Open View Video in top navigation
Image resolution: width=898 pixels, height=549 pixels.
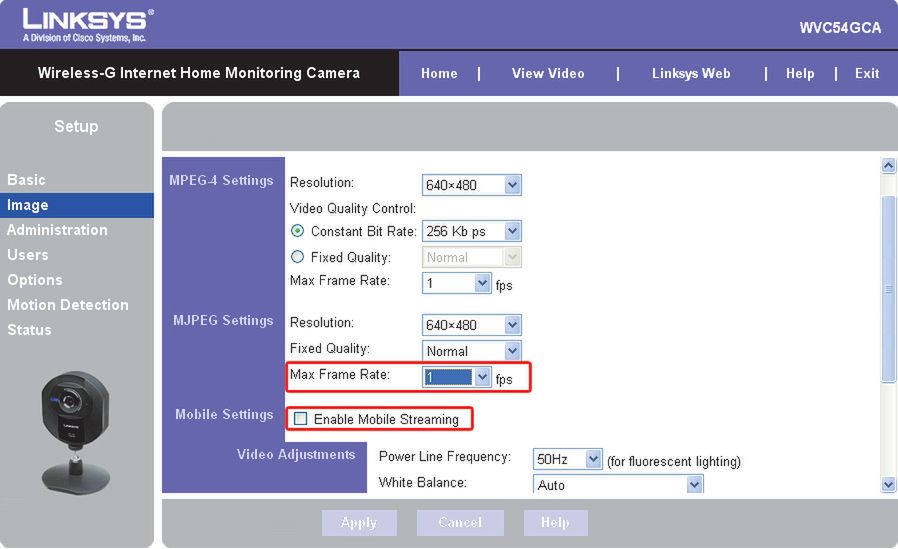point(548,73)
